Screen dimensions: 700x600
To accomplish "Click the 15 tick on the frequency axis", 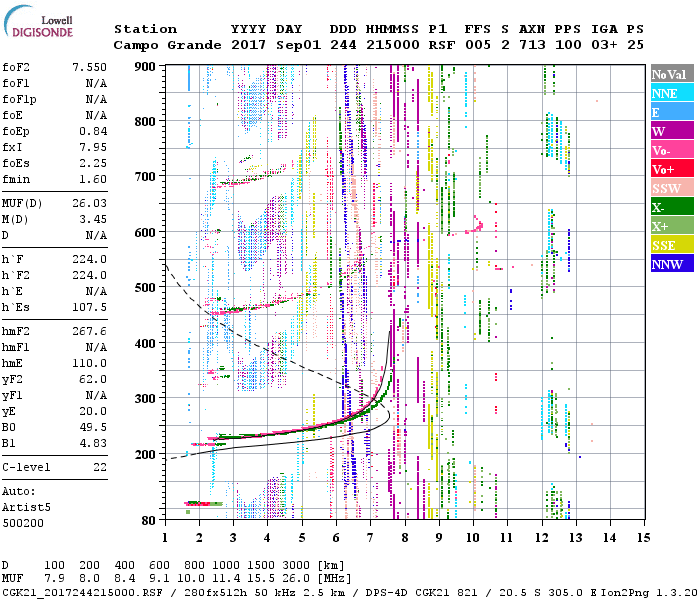I will [x=642, y=537].
